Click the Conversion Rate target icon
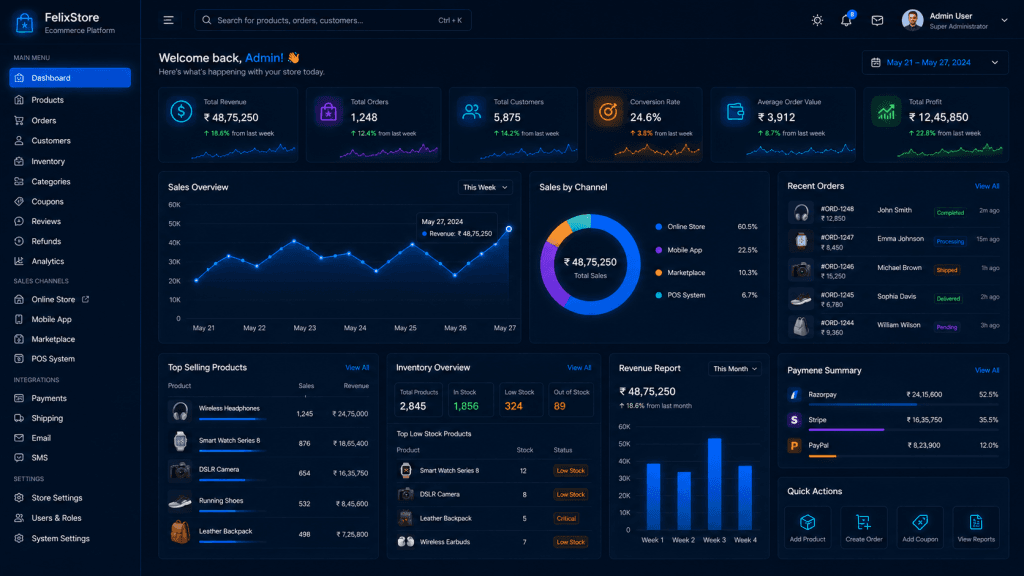1024x576 pixels. pos(608,112)
